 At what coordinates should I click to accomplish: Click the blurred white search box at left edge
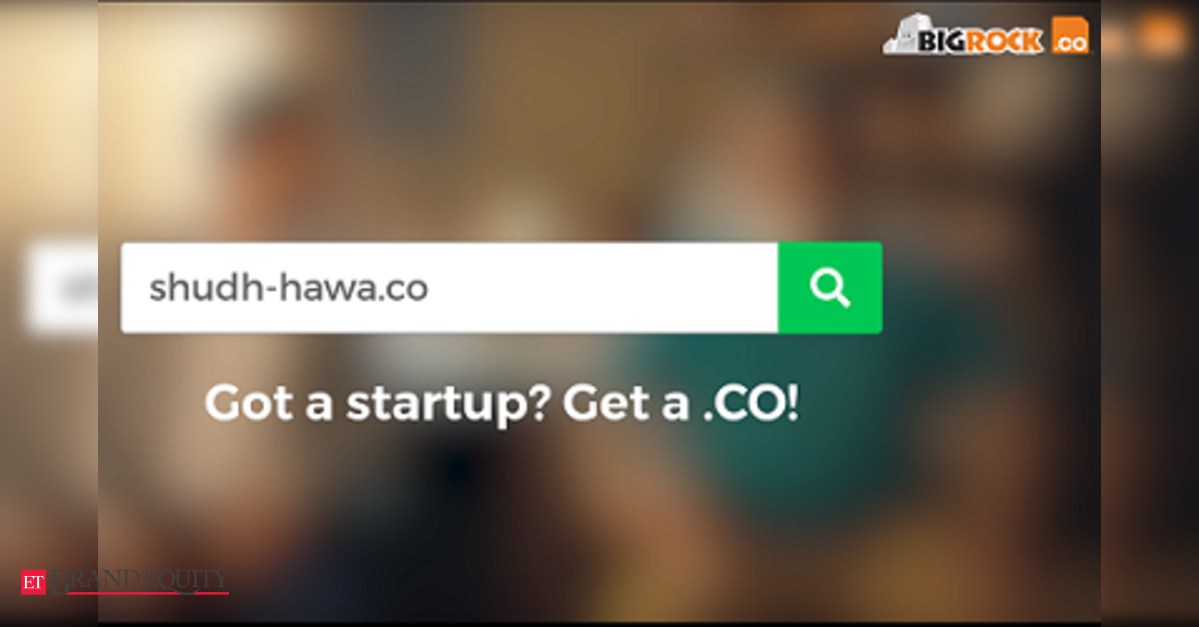(x=63, y=288)
